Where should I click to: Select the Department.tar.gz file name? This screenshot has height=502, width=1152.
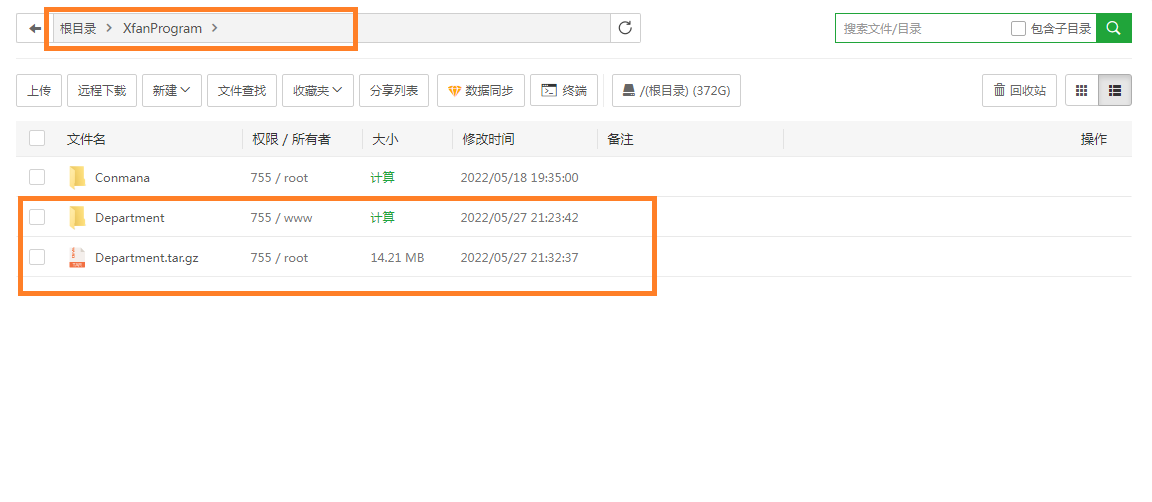[x=146, y=258]
